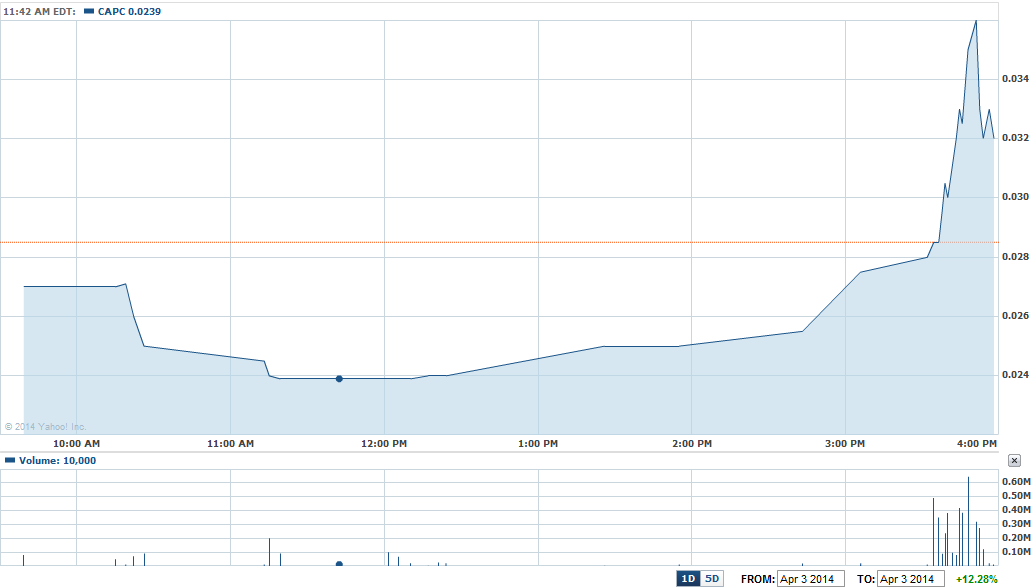
Task: Click the +12.28% change value
Action: [x=977, y=579]
